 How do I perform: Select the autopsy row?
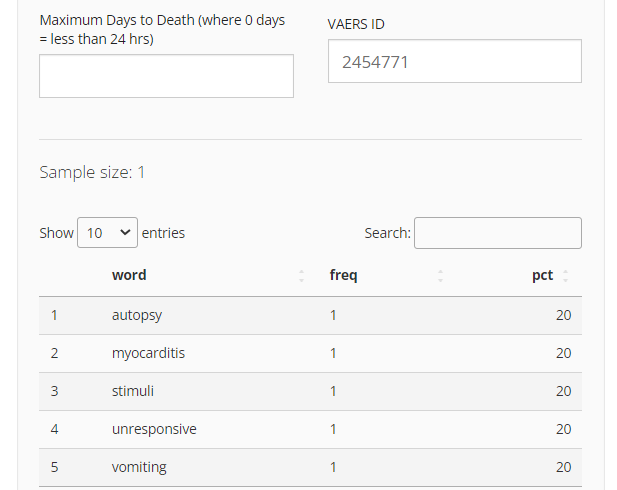(310, 316)
